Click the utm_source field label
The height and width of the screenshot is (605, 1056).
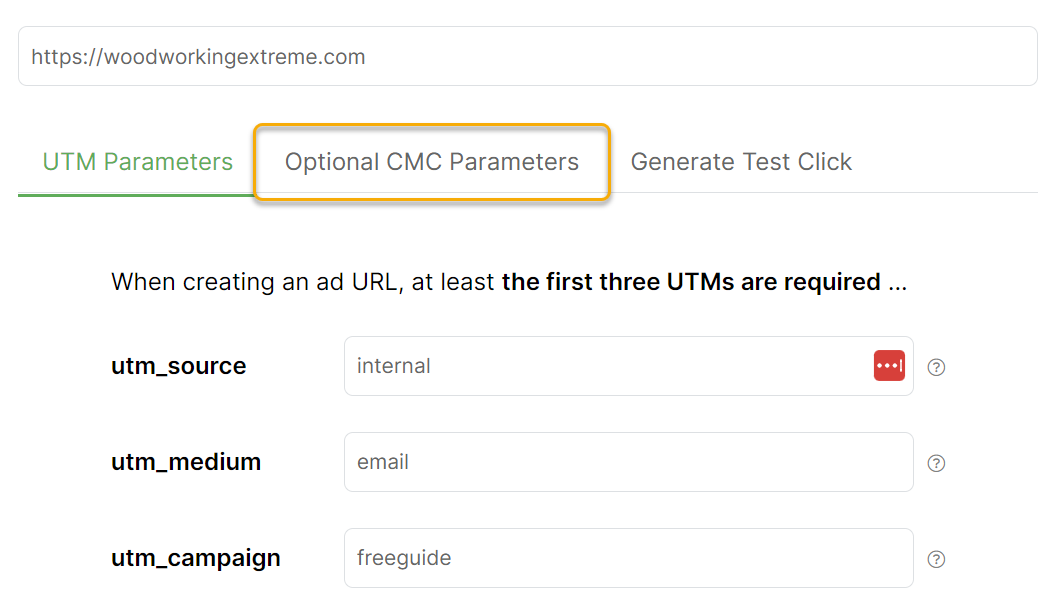pos(179,366)
